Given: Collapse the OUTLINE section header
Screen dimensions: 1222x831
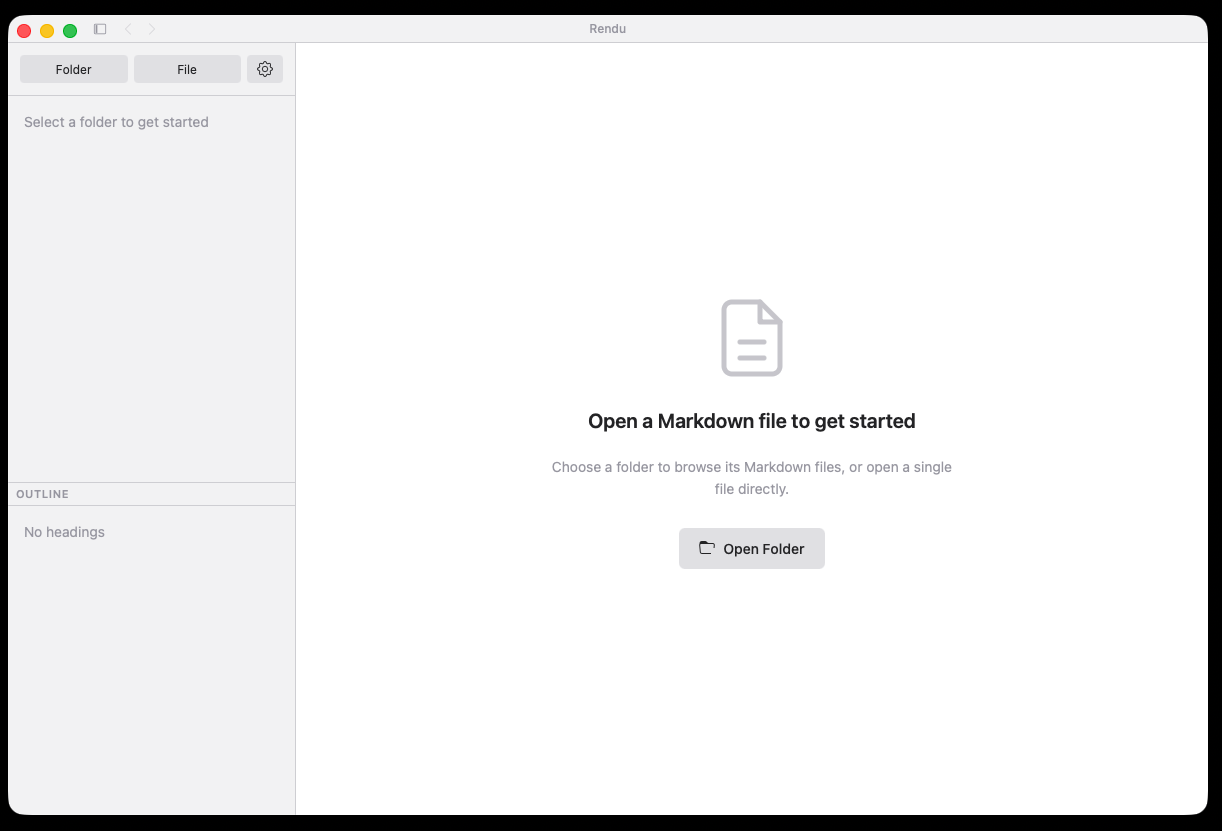Looking at the screenshot, I should pos(42,493).
